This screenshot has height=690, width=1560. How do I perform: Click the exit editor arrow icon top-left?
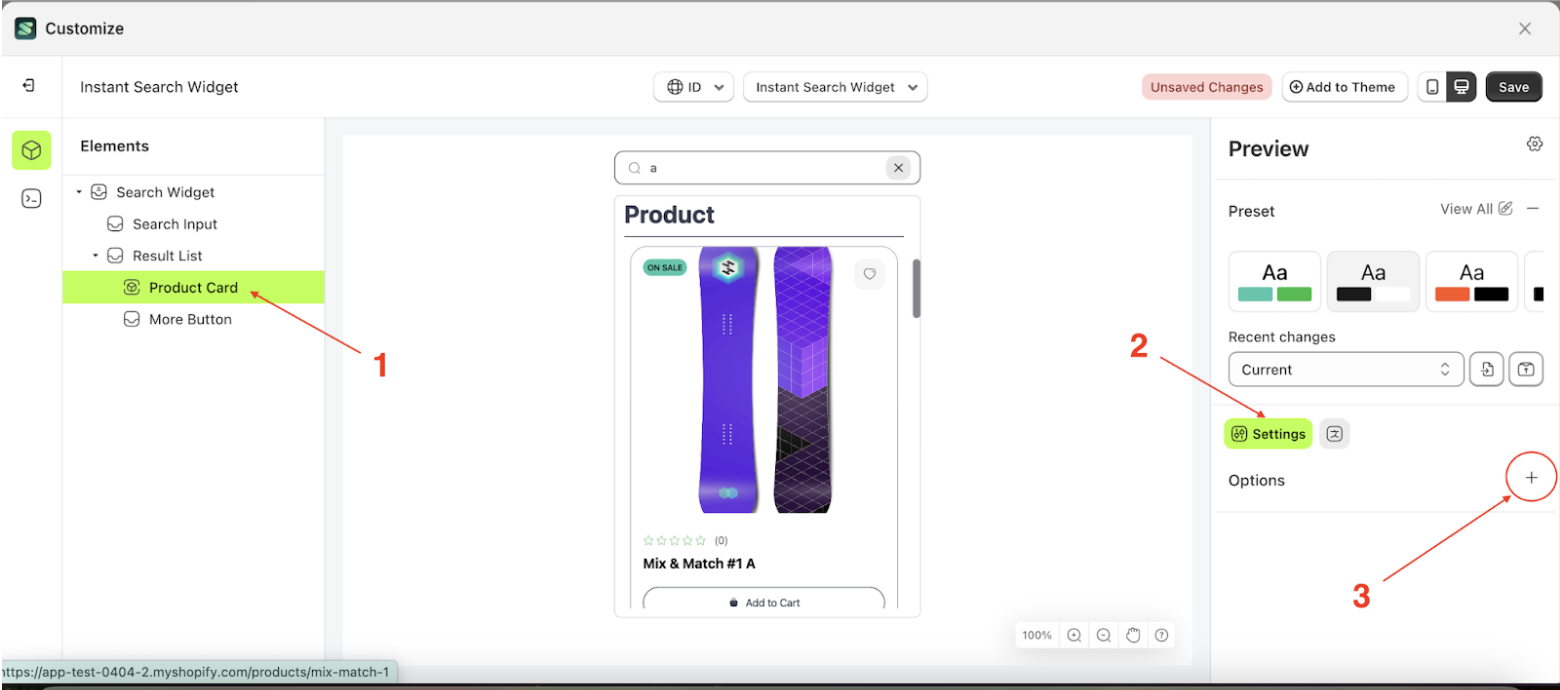(31, 86)
